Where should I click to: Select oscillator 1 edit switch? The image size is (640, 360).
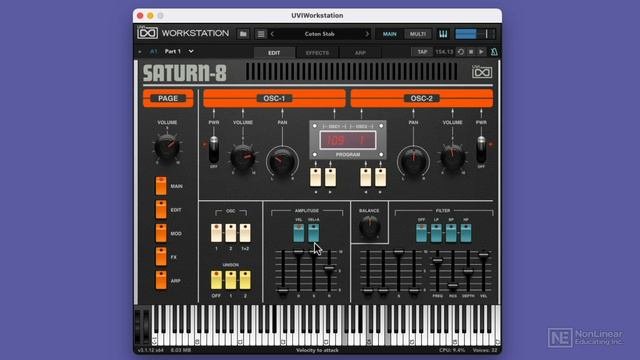click(216, 233)
